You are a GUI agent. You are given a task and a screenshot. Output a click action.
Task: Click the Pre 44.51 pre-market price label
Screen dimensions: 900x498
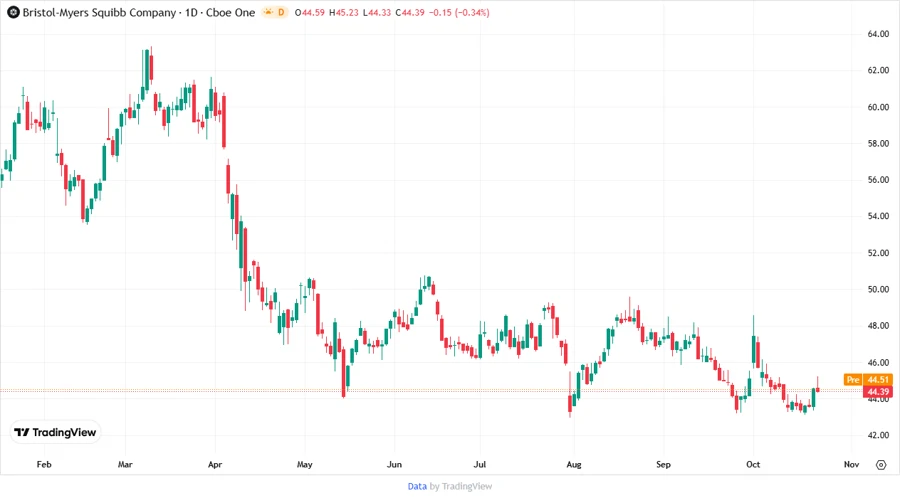click(868, 379)
